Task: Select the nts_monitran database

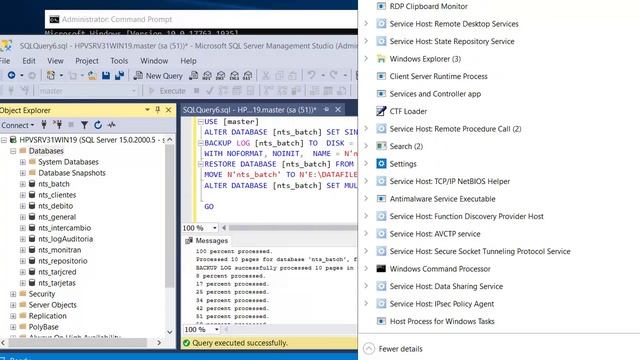Action: pyautogui.click(x=60, y=250)
